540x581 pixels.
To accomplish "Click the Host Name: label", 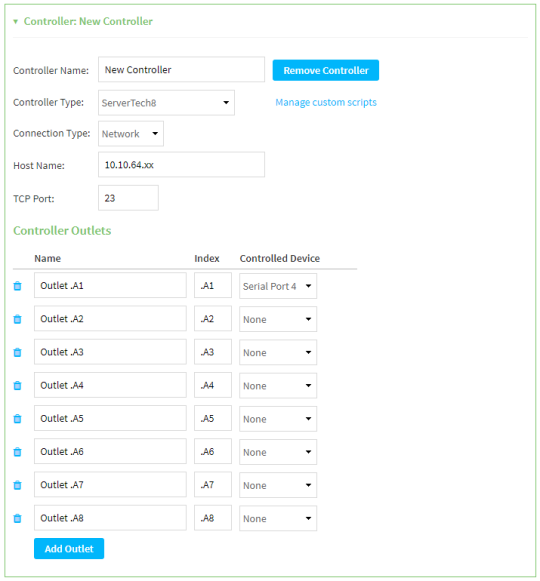I will (x=39, y=166).
